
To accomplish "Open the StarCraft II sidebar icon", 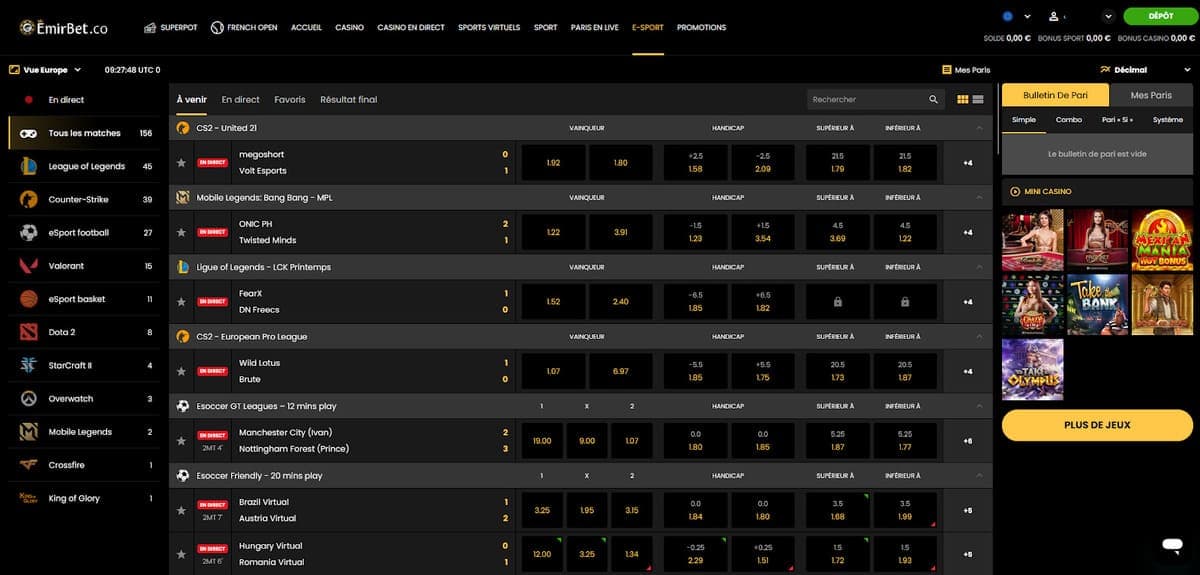I will (x=29, y=365).
